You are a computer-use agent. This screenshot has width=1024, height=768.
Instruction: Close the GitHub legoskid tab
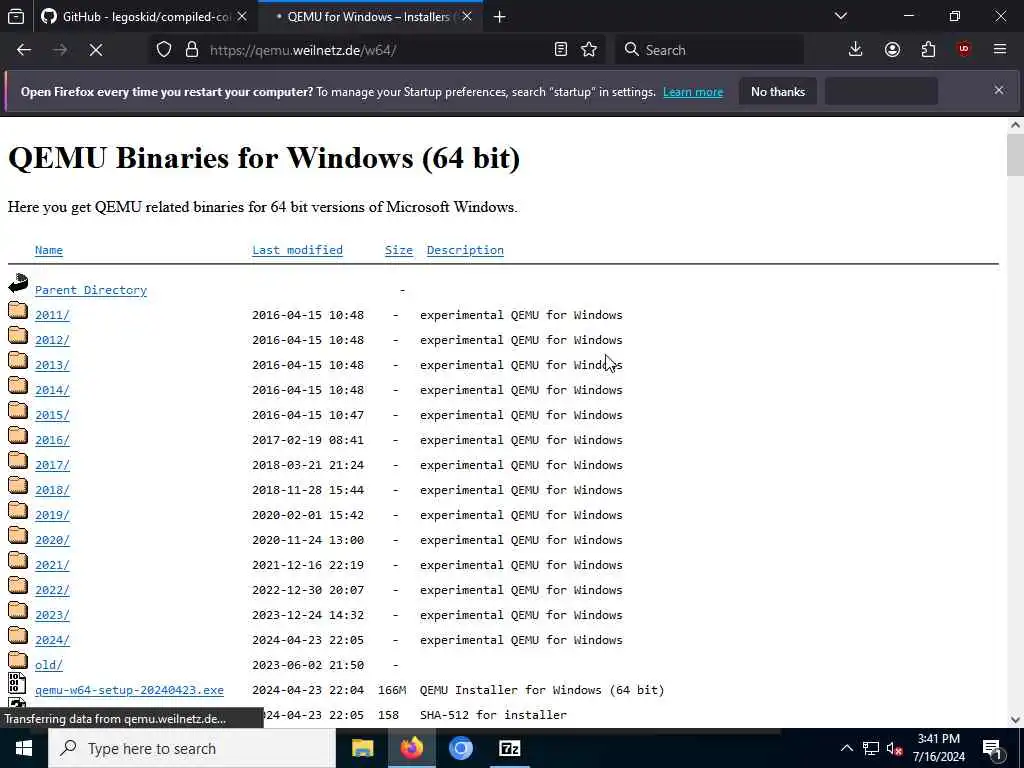pyautogui.click(x=242, y=17)
